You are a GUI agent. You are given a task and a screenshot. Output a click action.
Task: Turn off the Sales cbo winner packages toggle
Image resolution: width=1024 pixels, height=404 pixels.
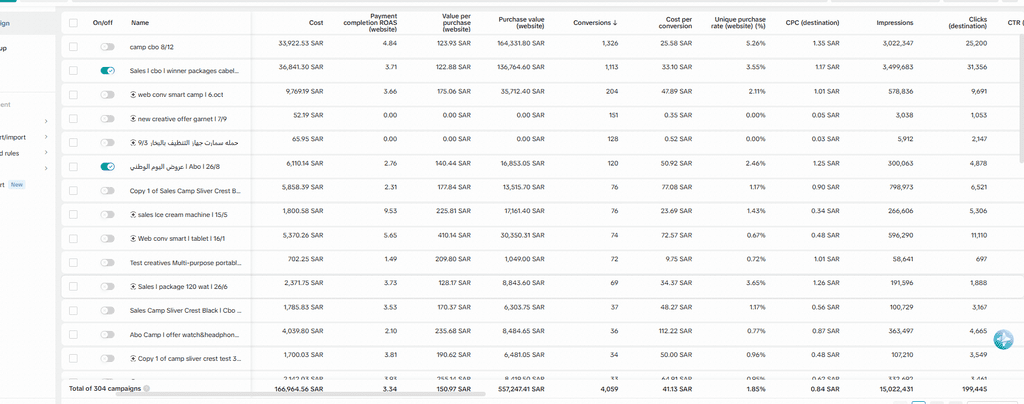(107, 70)
